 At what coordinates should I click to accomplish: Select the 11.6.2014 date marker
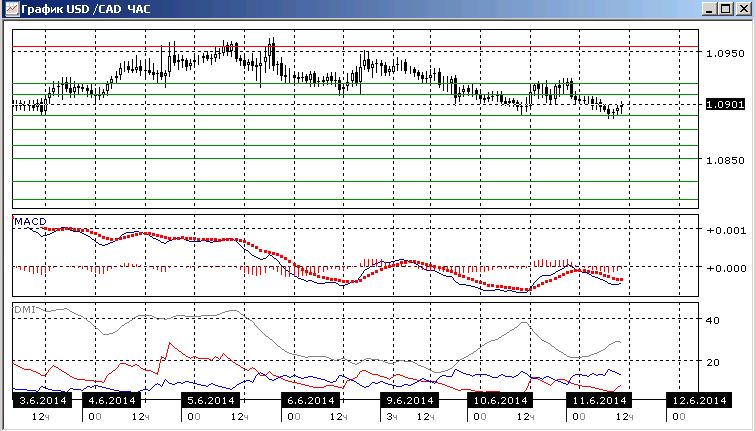pos(599,400)
